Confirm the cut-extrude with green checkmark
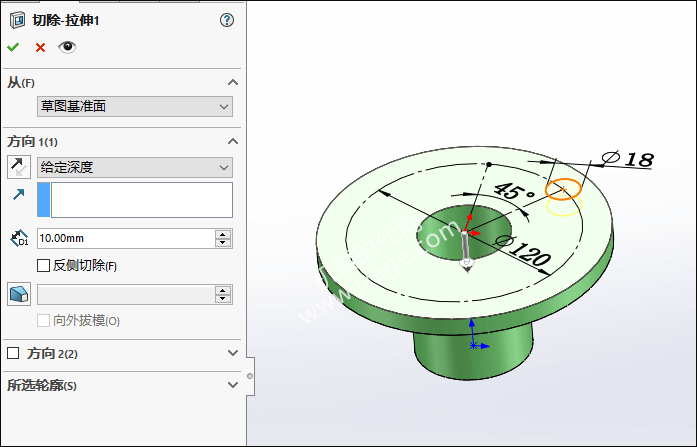The width and height of the screenshot is (697, 447). [x=13, y=47]
